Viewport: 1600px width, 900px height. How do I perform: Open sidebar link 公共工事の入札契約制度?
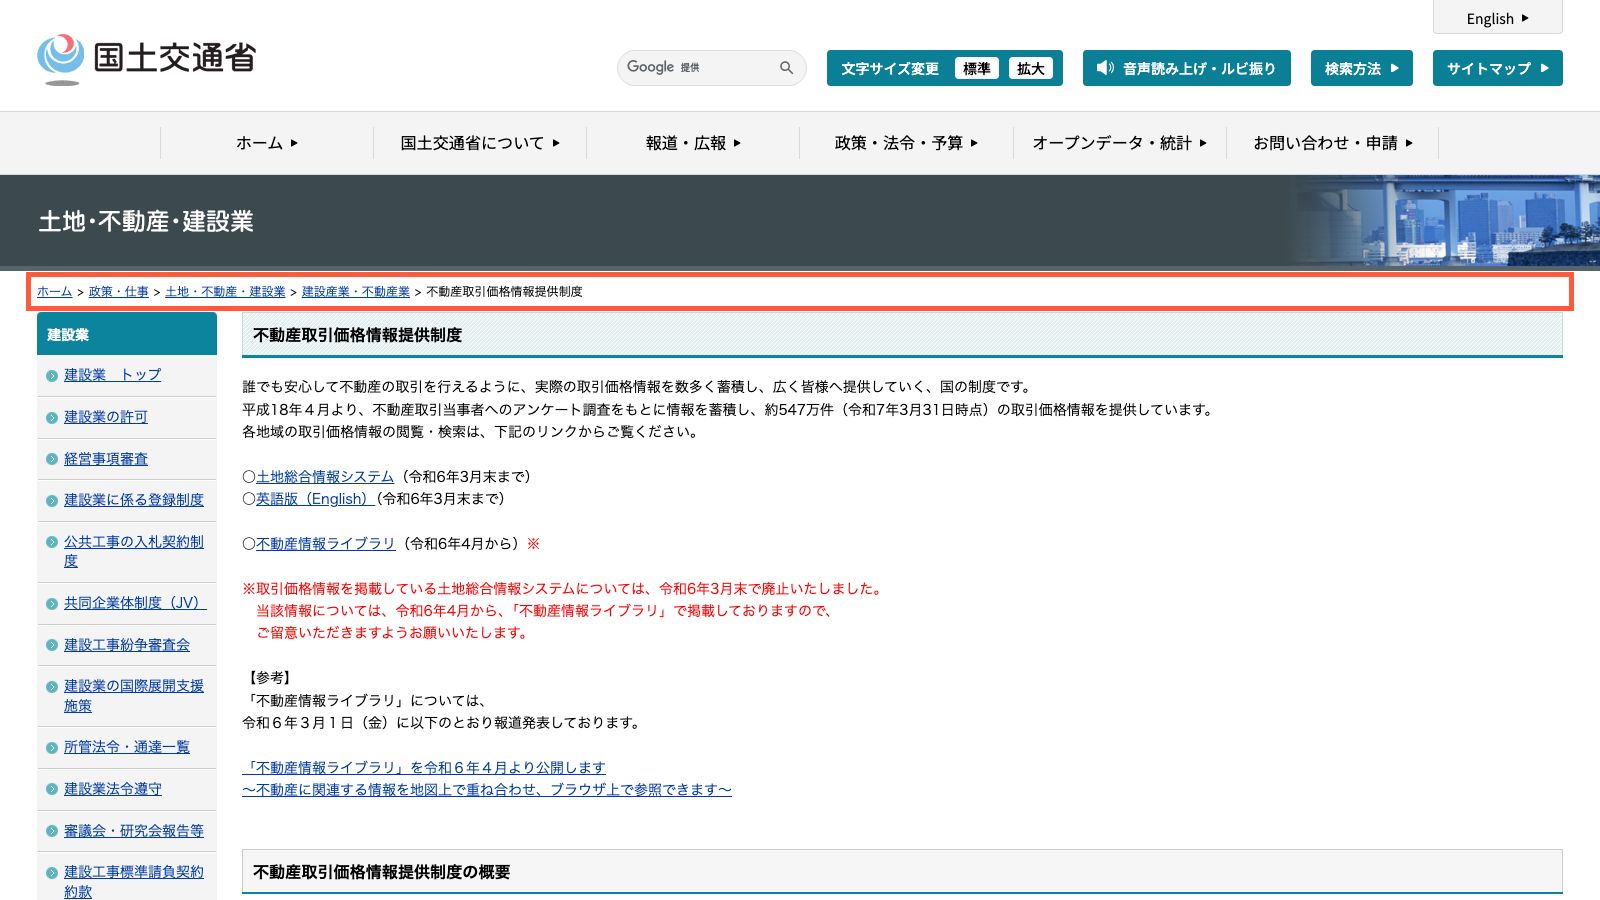tap(134, 551)
